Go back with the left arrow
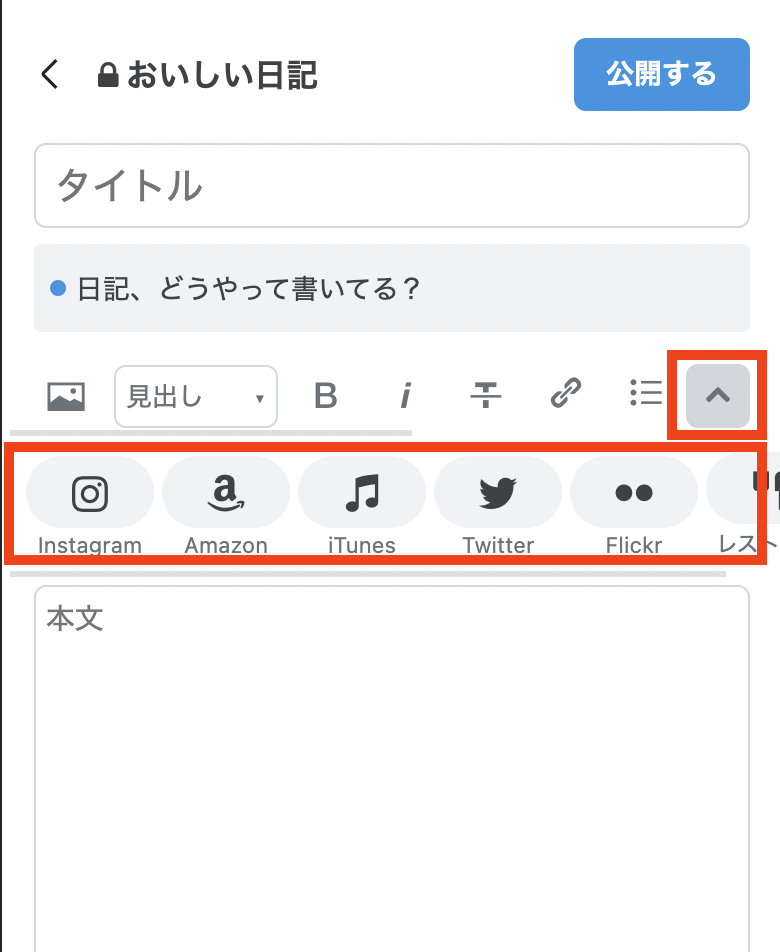 coord(50,74)
